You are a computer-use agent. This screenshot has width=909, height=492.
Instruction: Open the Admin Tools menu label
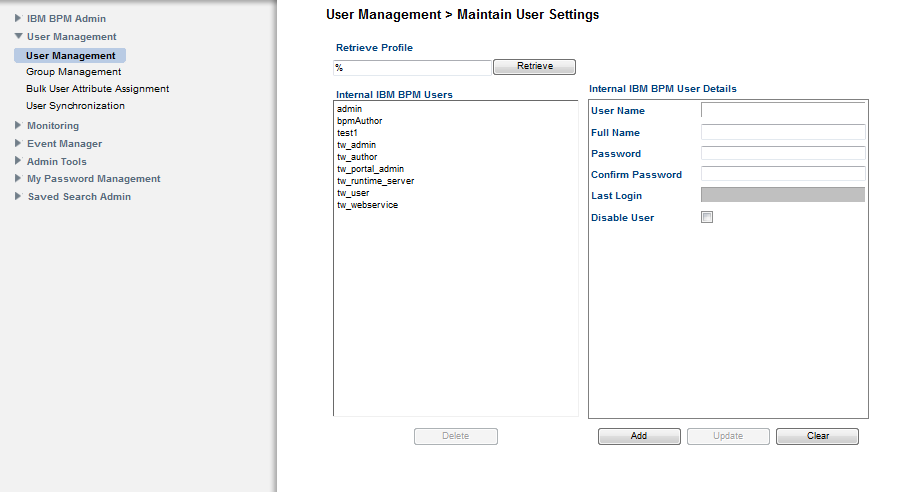[x=57, y=162]
